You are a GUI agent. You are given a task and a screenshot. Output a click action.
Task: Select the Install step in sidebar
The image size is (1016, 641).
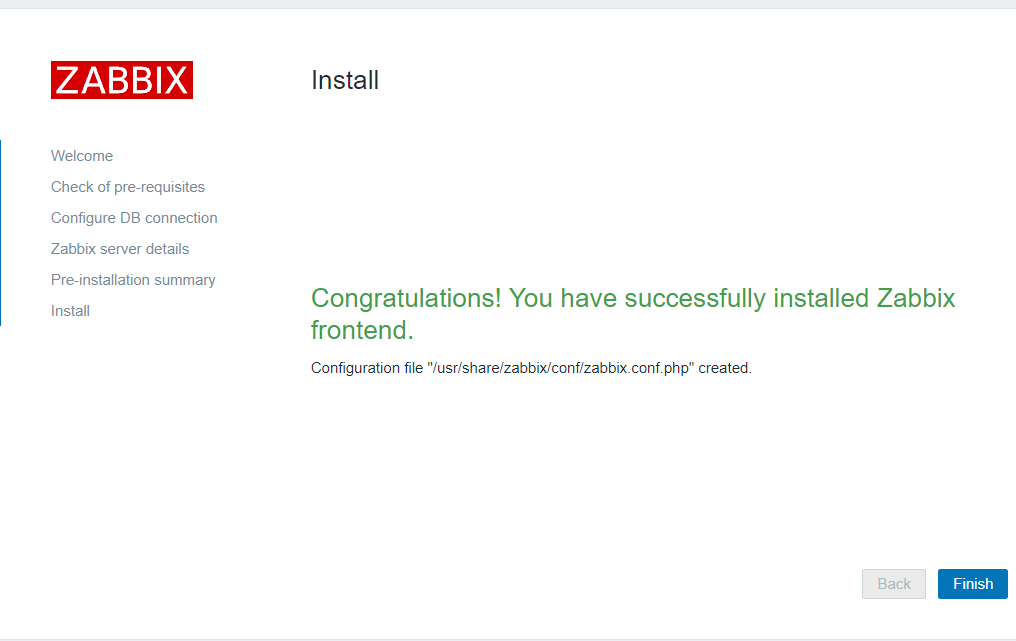(70, 311)
